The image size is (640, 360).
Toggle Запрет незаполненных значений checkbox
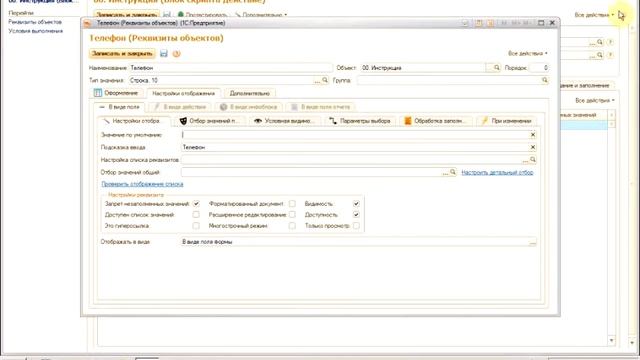[196, 203]
